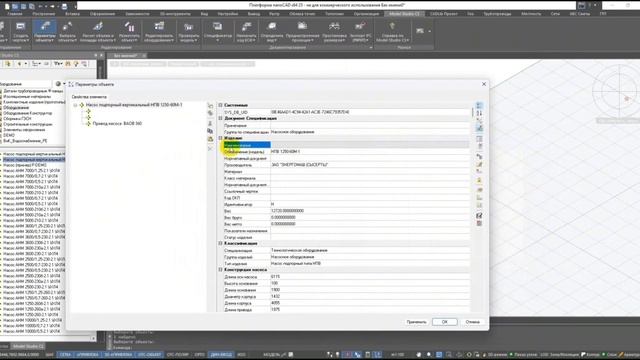Launch the Проверить модель ribbon tool

pos(188,32)
